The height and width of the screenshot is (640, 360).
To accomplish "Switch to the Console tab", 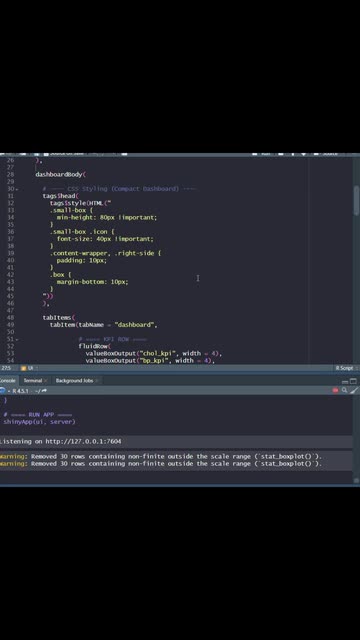I will [x=7, y=380].
